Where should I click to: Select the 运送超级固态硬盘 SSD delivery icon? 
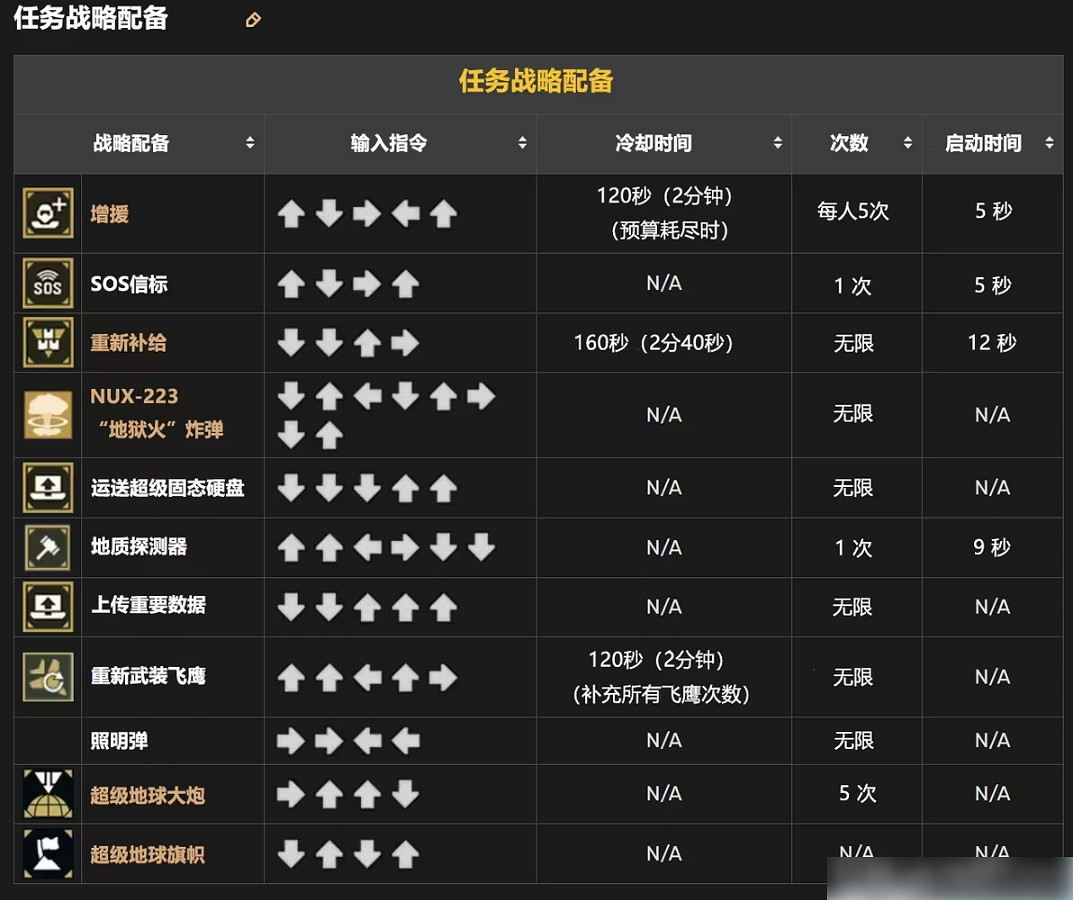[46, 488]
